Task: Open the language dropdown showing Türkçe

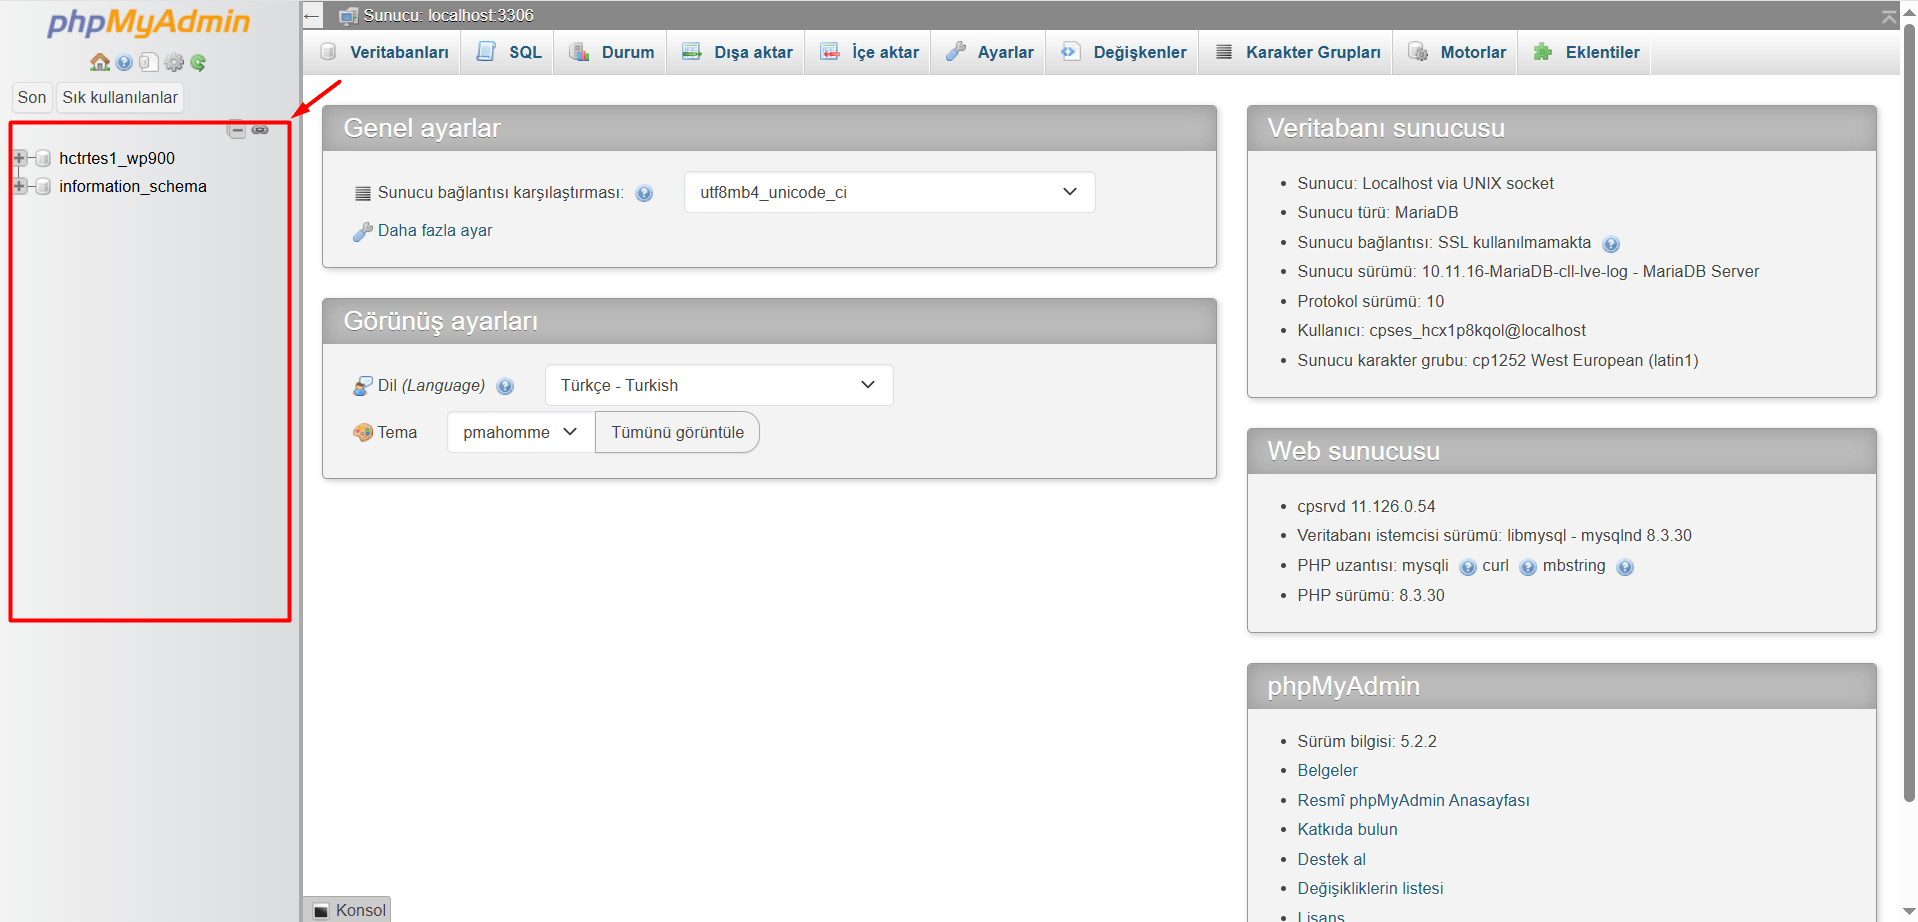Action: (x=719, y=385)
